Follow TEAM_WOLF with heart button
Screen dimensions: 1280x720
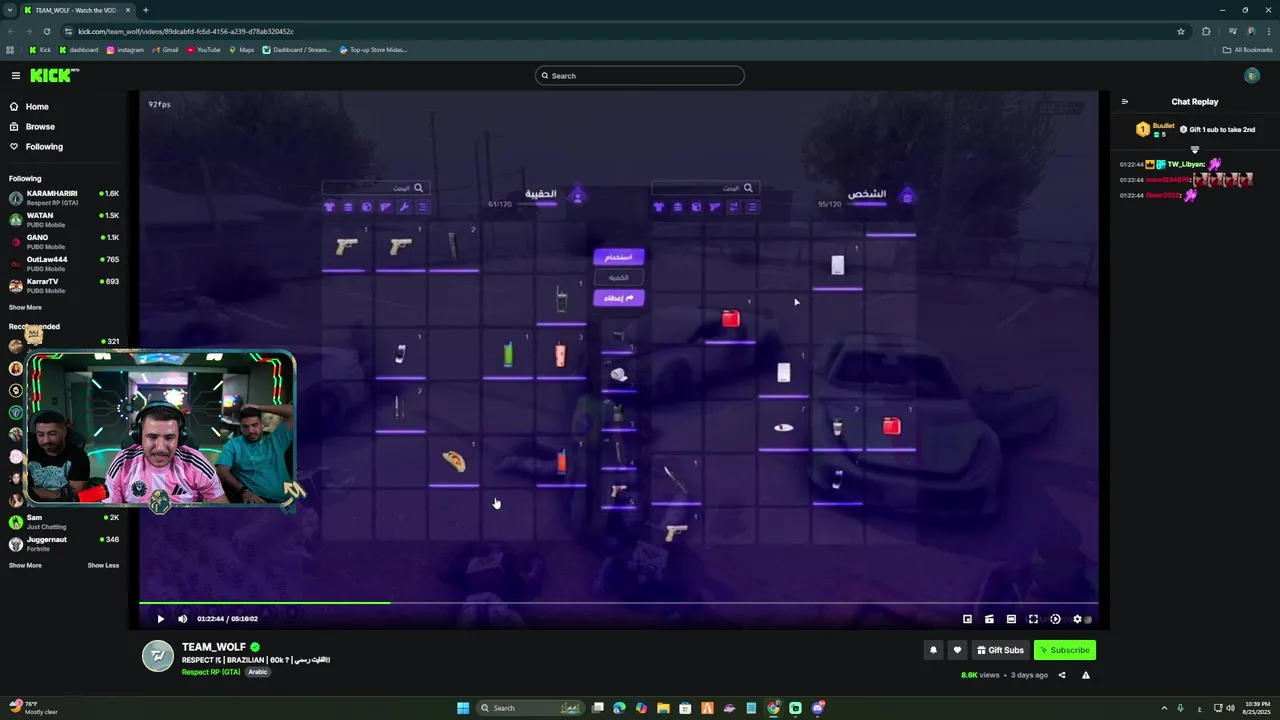(x=957, y=650)
